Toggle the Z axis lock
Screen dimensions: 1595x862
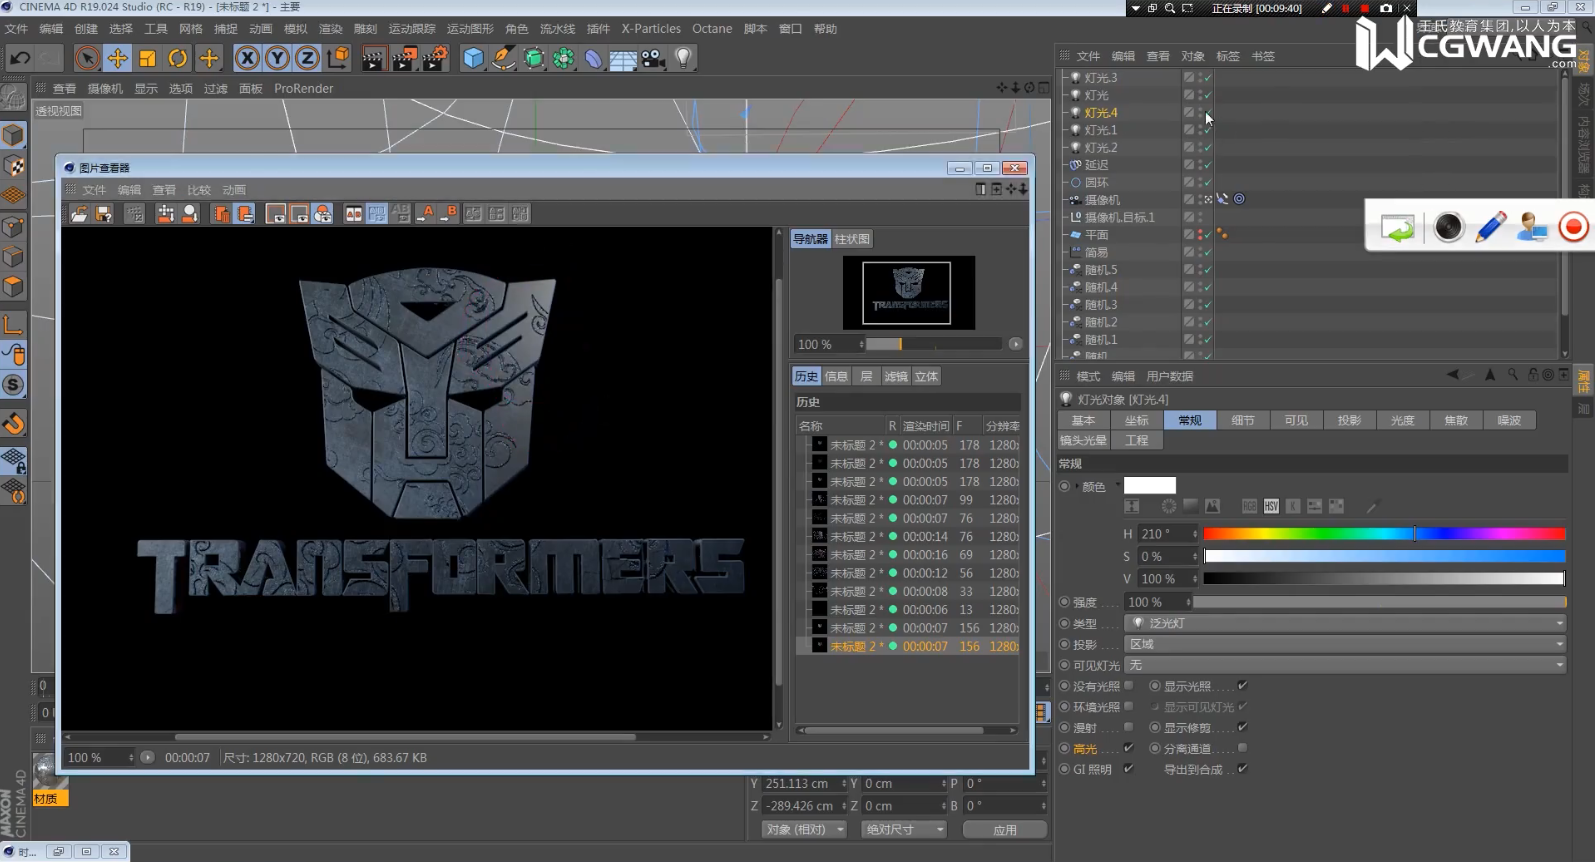[x=307, y=58]
